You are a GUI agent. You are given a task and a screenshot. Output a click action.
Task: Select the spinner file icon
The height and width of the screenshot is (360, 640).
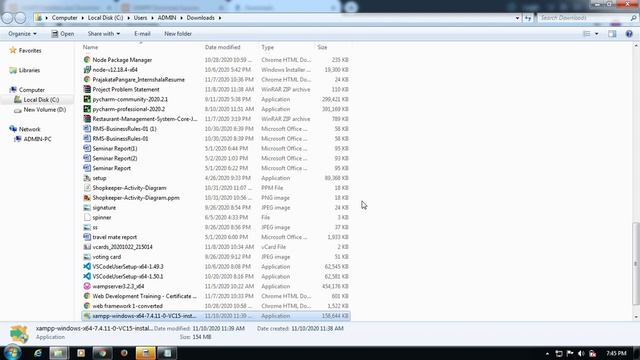pyautogui.click(x=87, y=217)
